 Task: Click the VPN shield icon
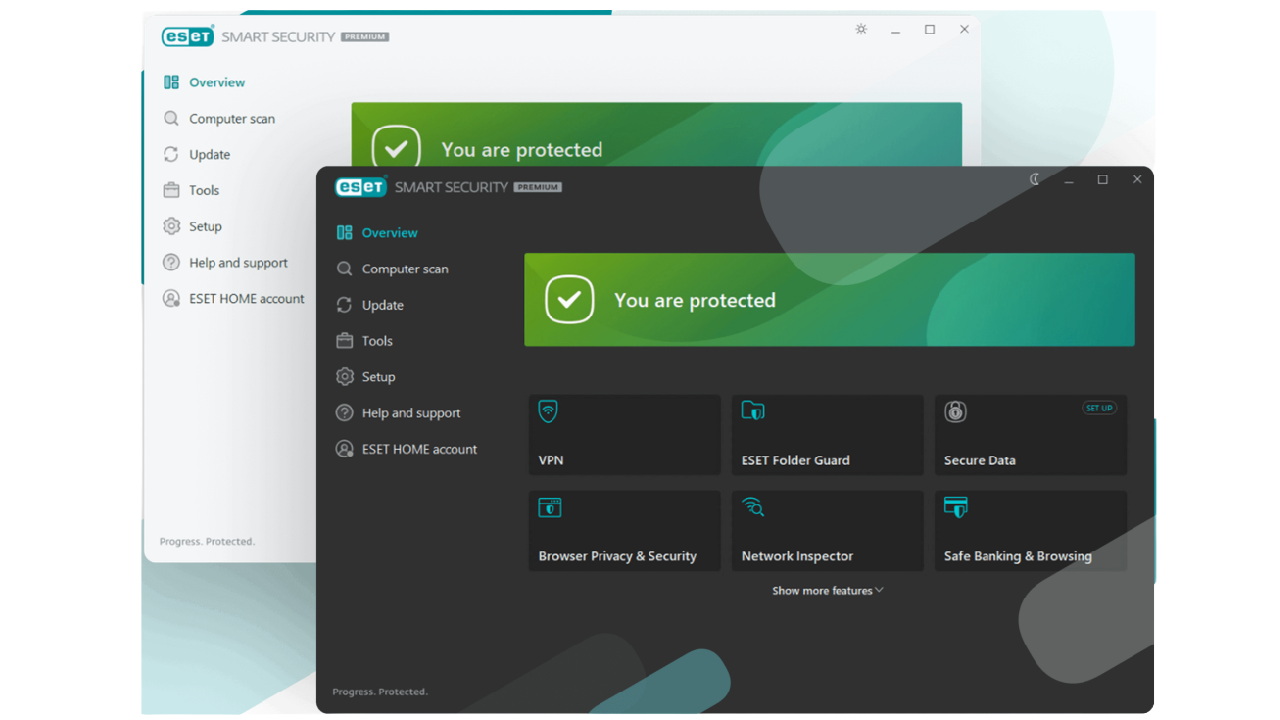[x=548, y=411]
